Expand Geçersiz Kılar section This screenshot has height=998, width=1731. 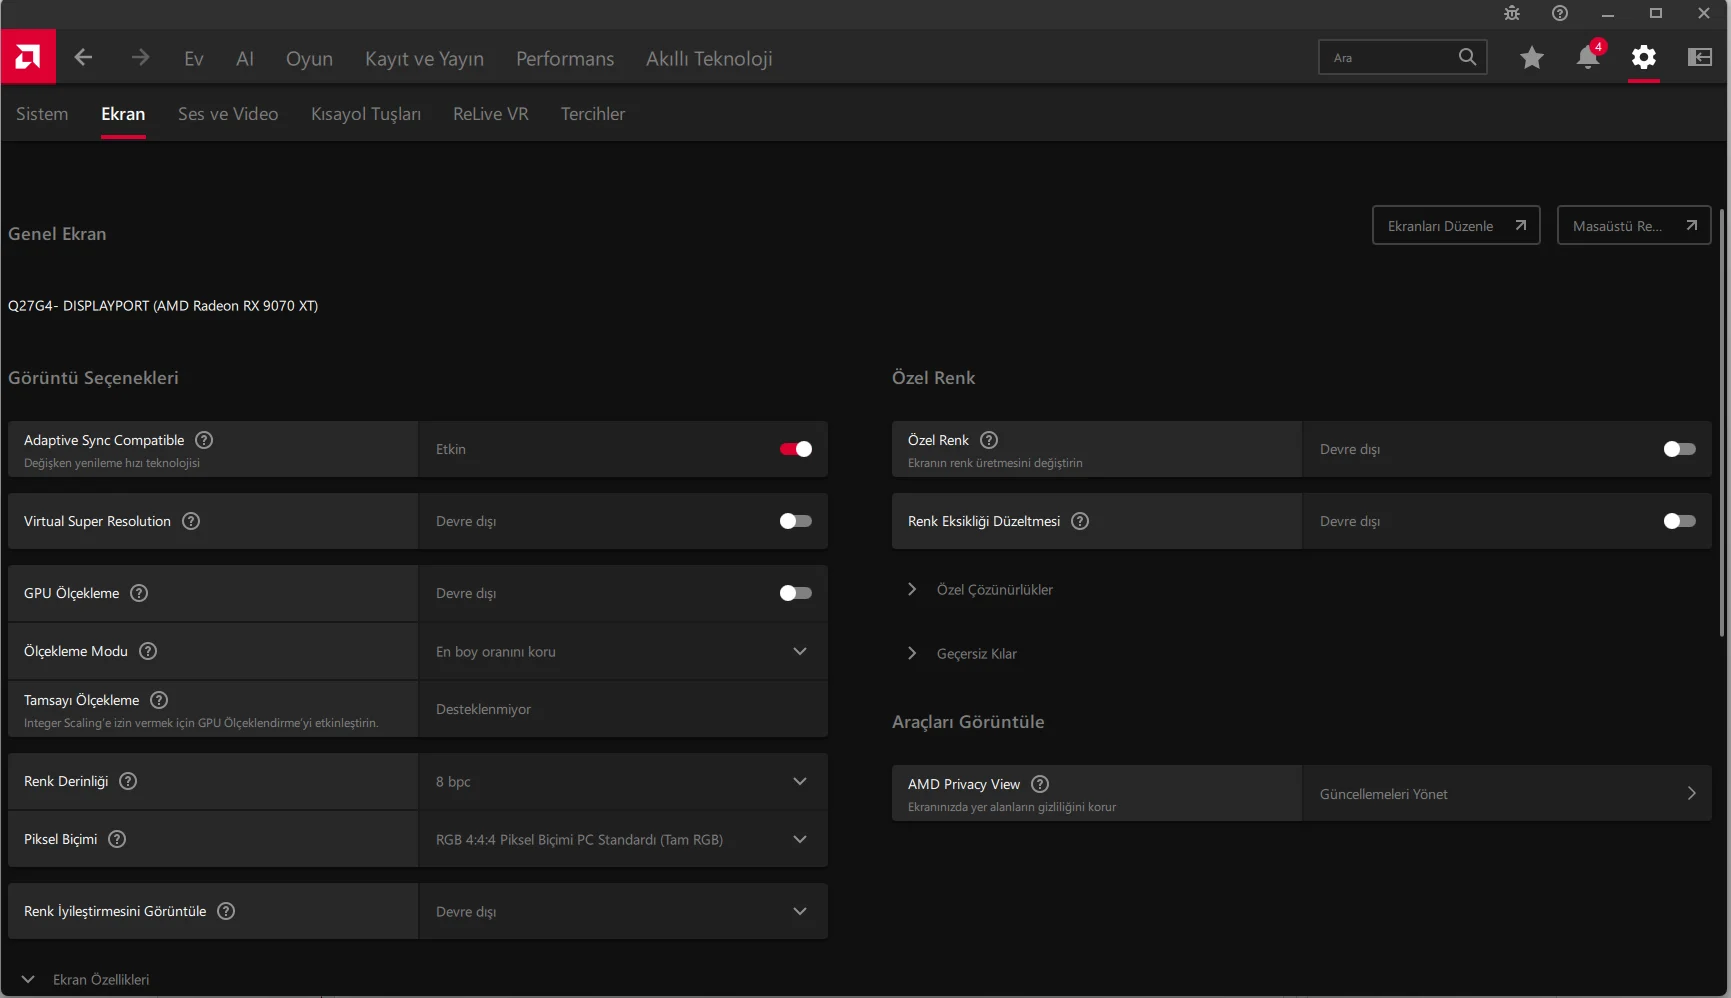pyautogui.click(x=962, y=654)
